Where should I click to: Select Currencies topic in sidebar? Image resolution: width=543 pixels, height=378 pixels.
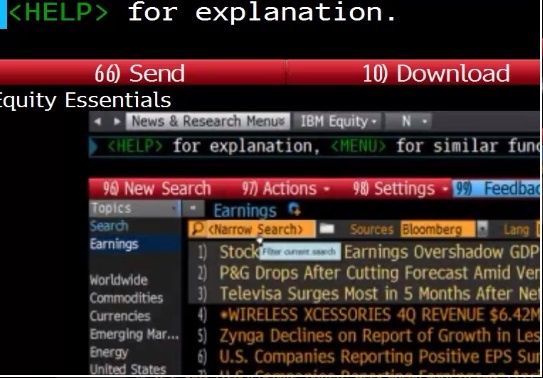[120, 316]
